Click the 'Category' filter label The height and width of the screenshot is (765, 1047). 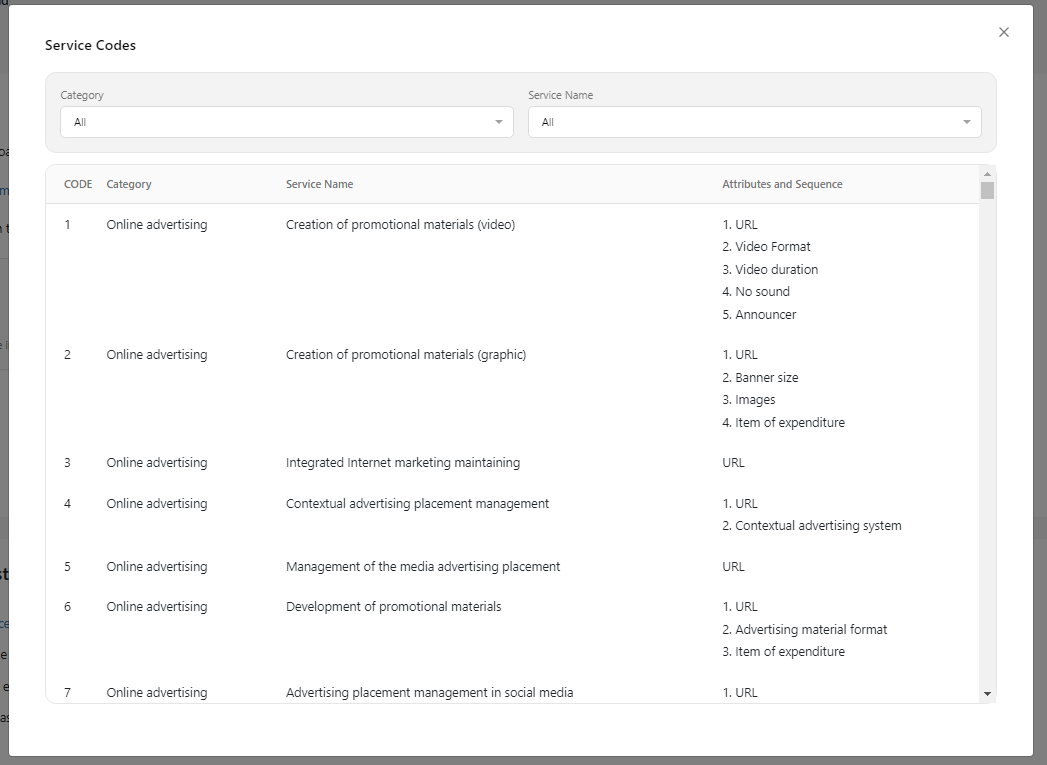82,95
